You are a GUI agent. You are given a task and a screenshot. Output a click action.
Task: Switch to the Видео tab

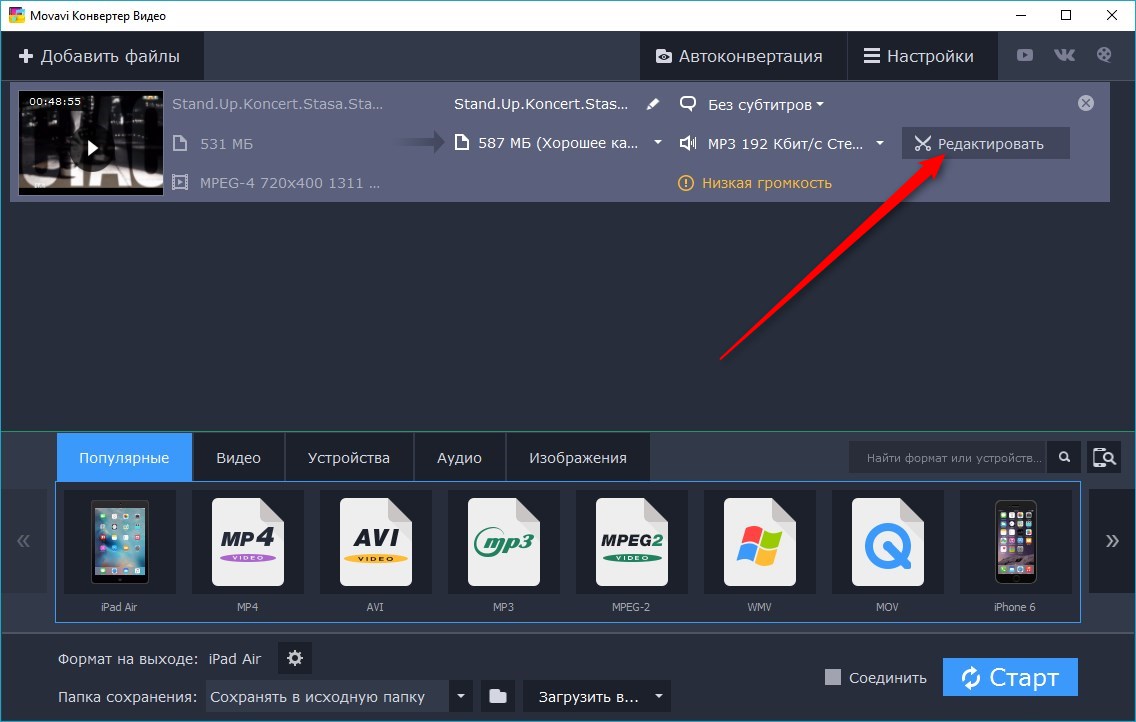coord(238,458)
